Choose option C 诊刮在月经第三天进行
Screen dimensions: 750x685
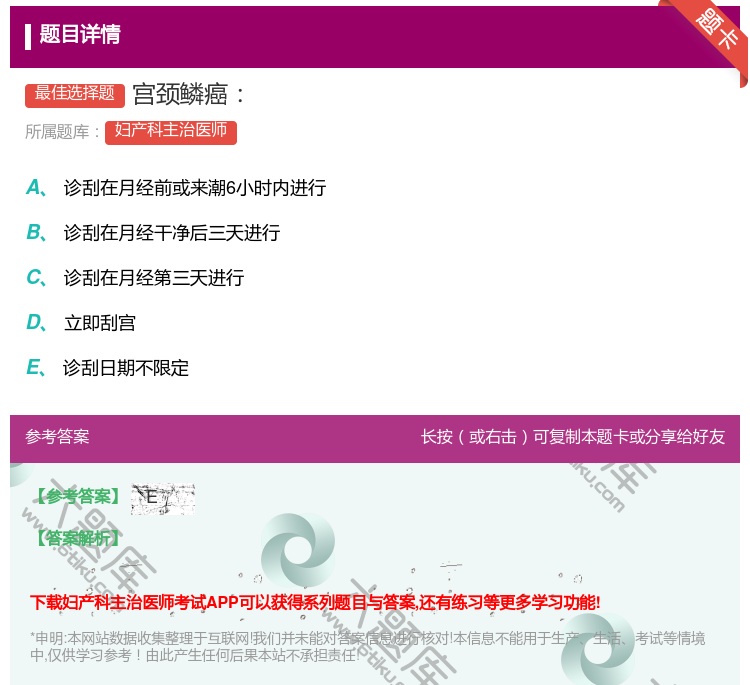pos(154,278)
